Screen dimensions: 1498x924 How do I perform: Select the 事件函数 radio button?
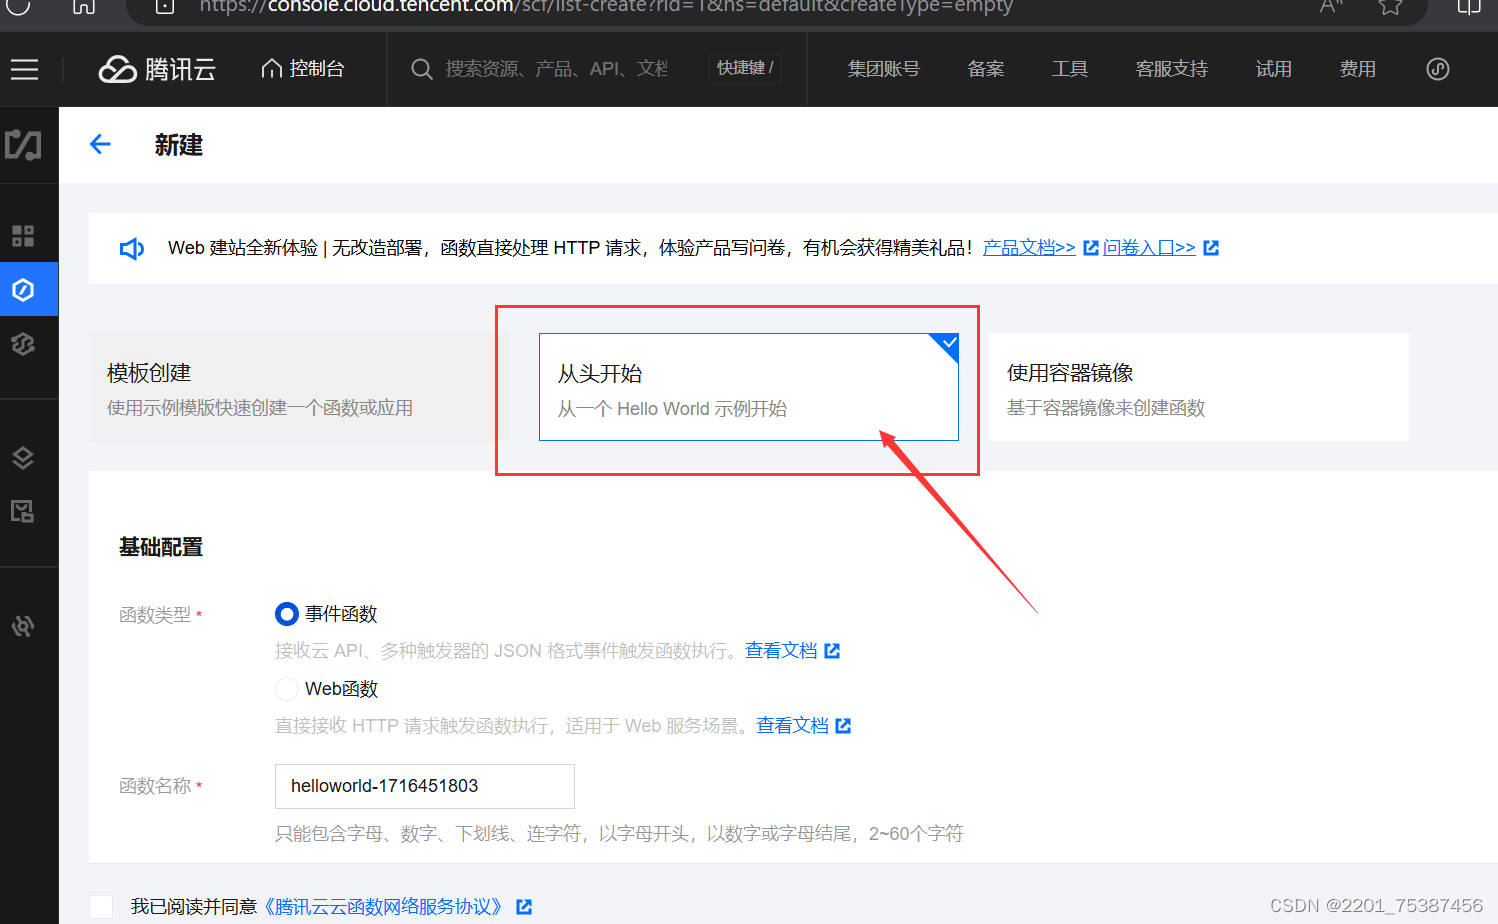pyautogui.click(x=287, y=614)
